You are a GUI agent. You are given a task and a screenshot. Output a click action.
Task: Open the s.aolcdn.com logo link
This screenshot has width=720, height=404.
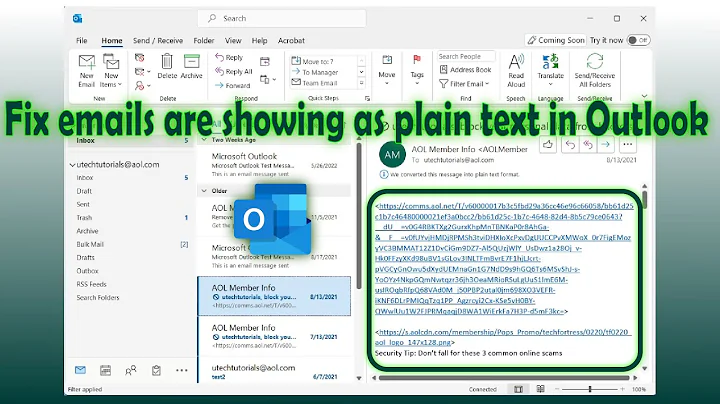pos(503,337)
